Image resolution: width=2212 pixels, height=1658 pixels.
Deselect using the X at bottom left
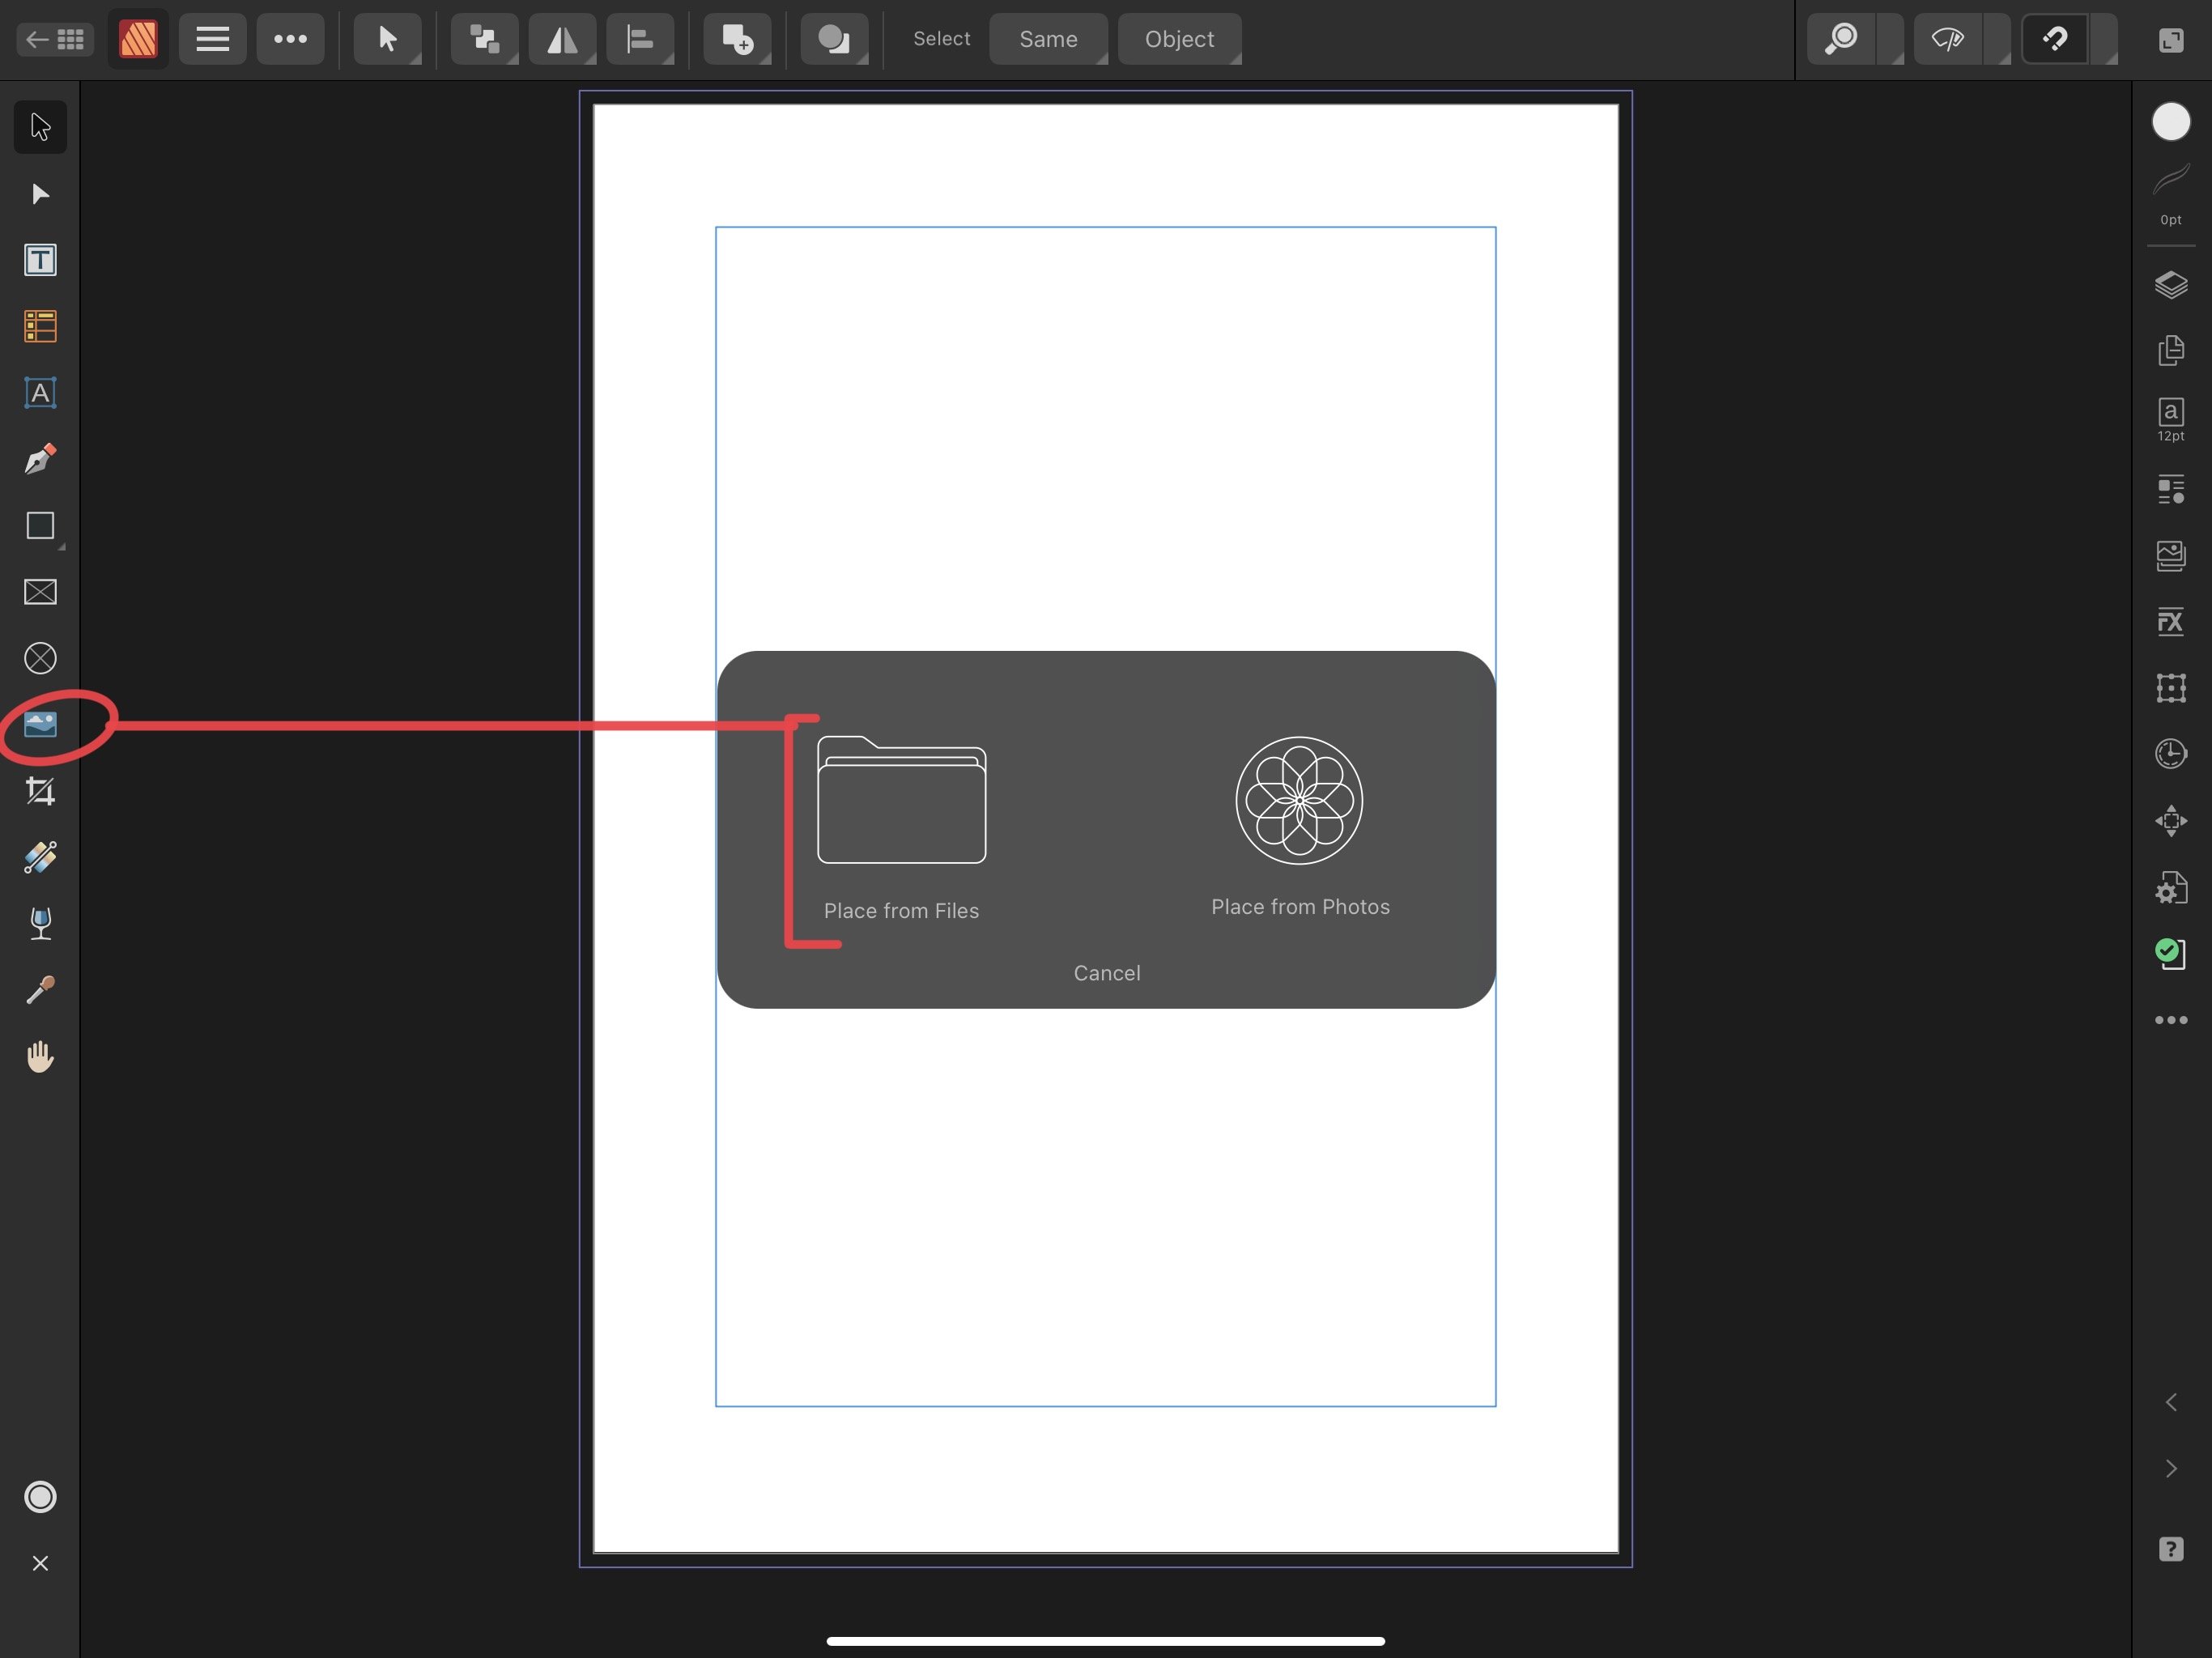pos(40,1563)
